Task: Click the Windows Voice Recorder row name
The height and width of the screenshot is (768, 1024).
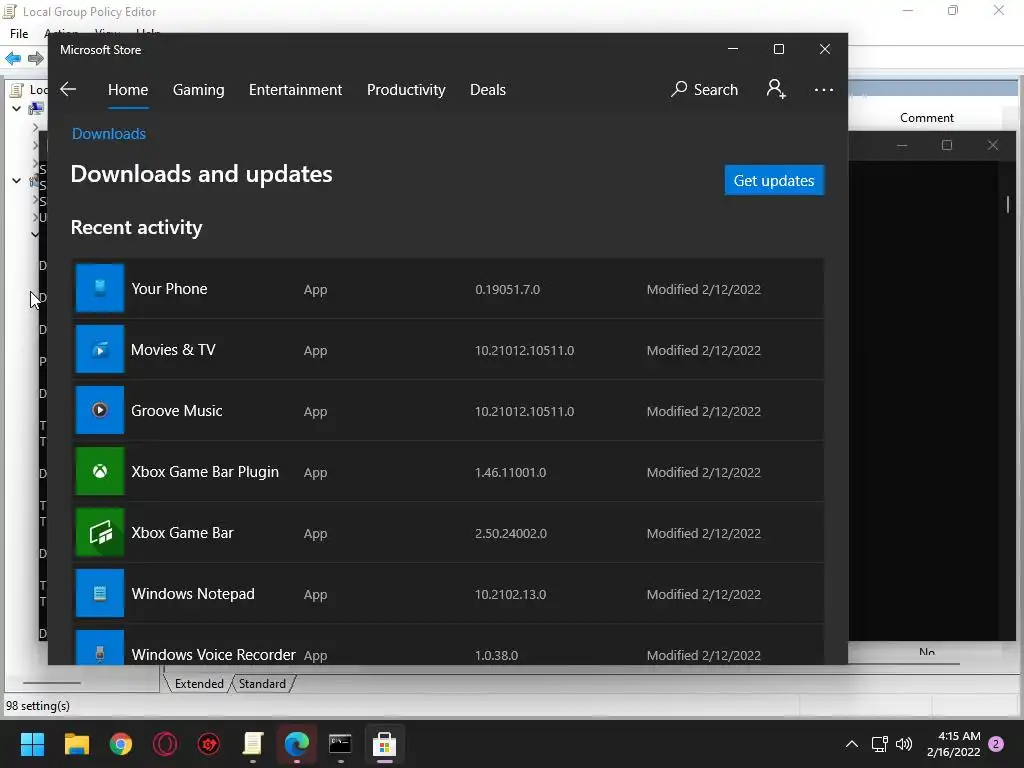Action: point(214,654)
